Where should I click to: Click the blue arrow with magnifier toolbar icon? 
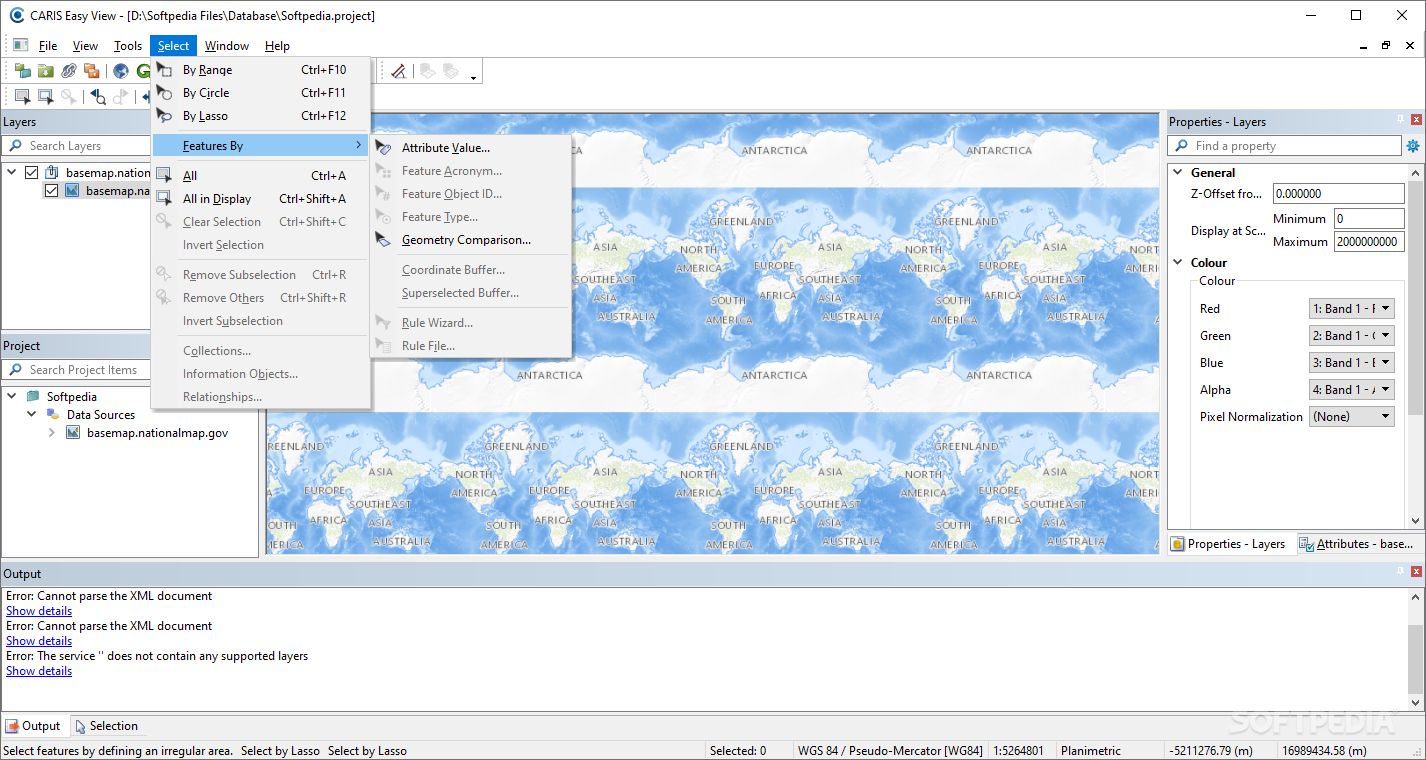click(98, 96)
